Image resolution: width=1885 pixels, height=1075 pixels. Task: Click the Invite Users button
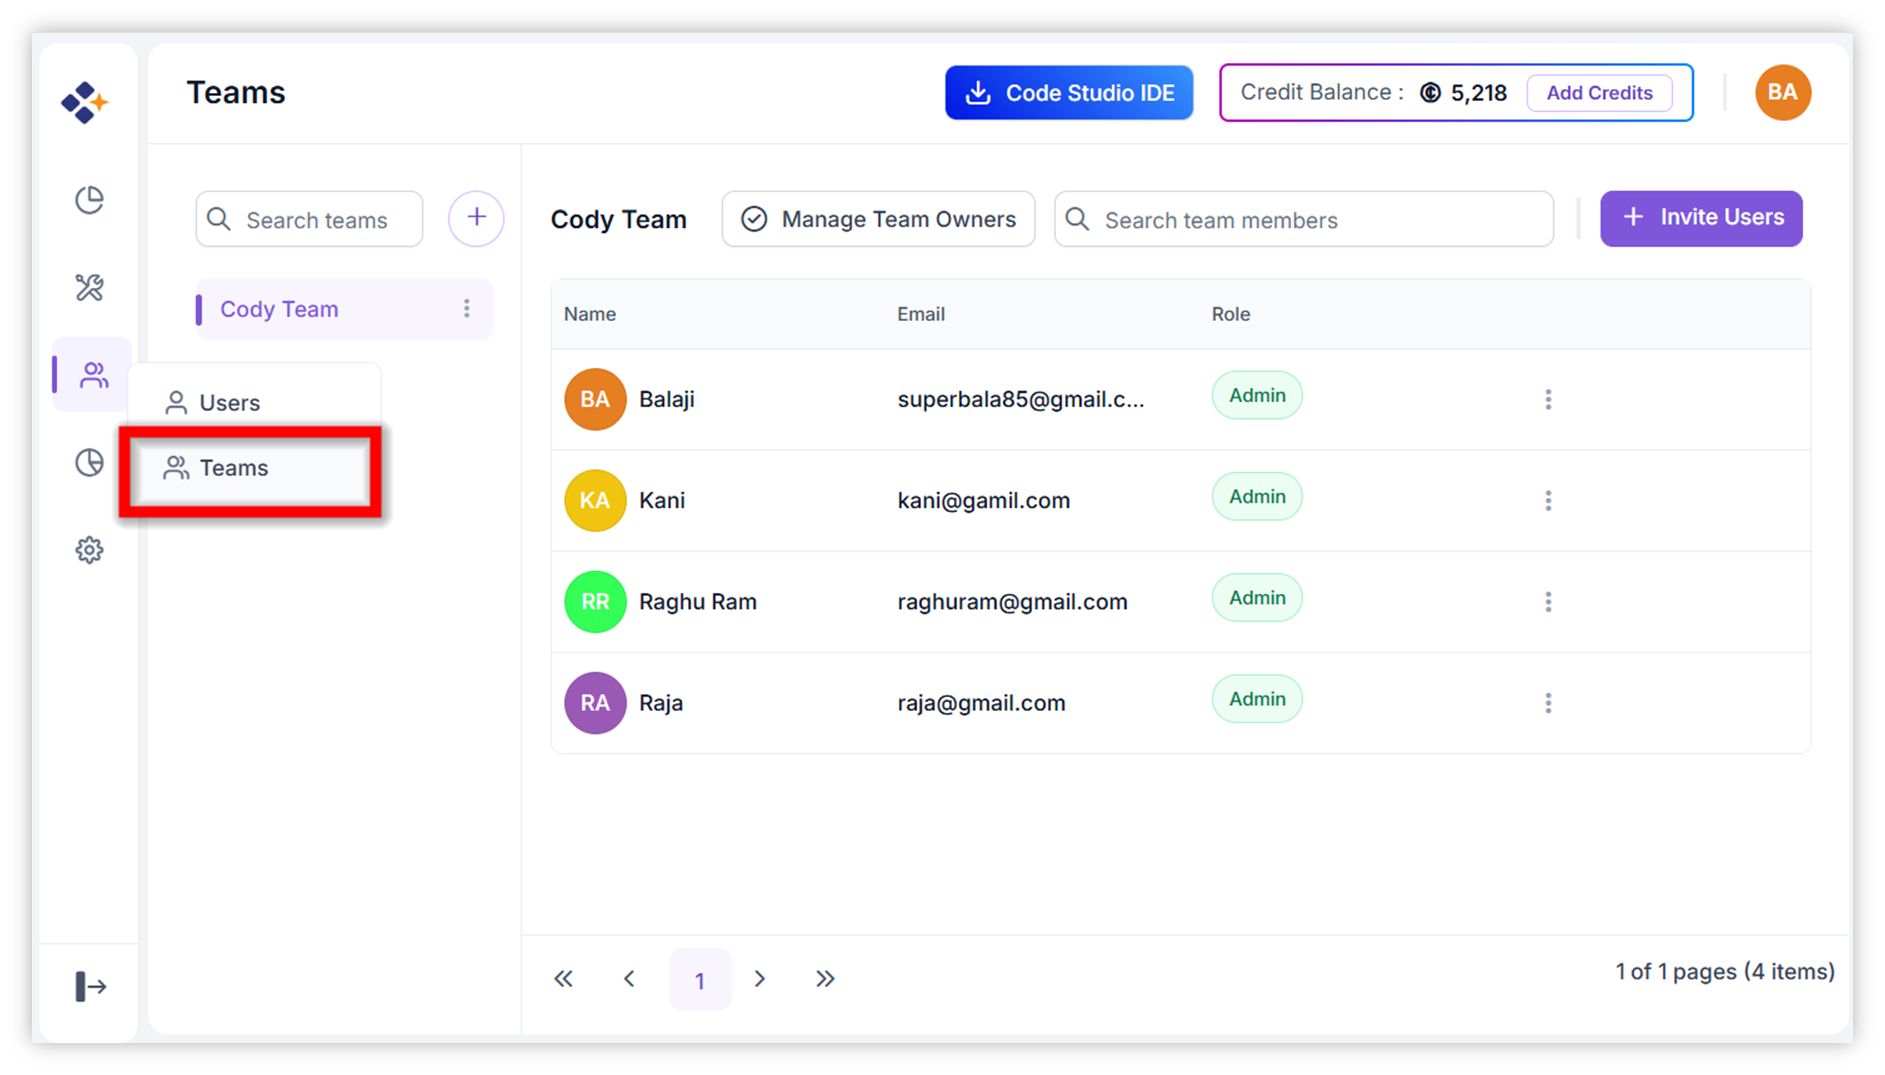tap(1701, 218)
